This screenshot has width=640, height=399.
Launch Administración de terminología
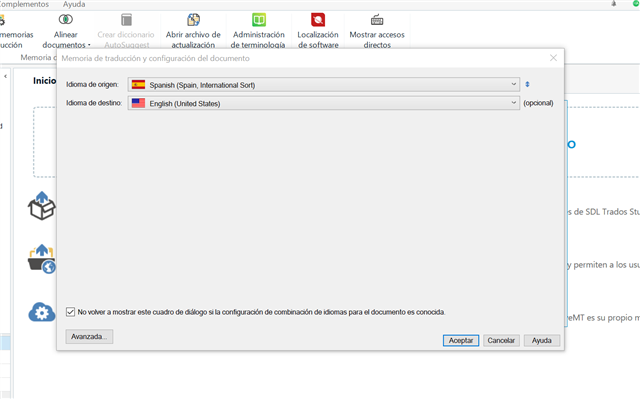point(258,32)
